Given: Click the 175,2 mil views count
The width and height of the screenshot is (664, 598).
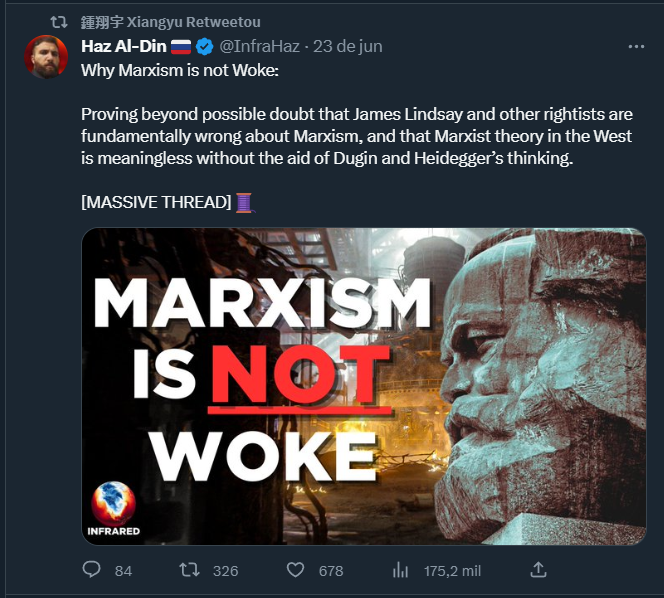Looking at the screenshot, I should [452, 571].
